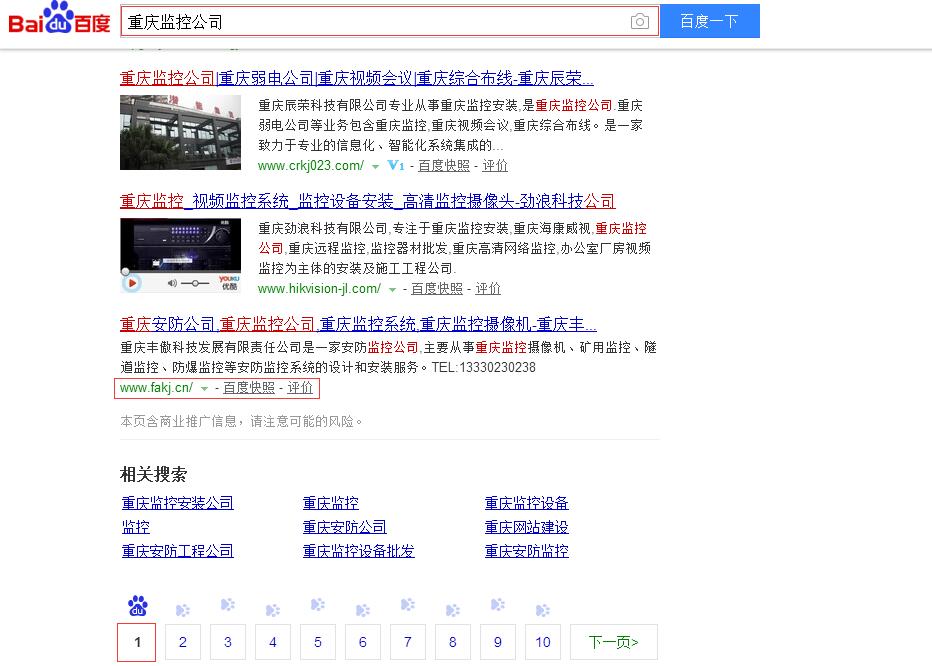Click the camera icon in the search box
932x666 pixels.
coord(639,20)
